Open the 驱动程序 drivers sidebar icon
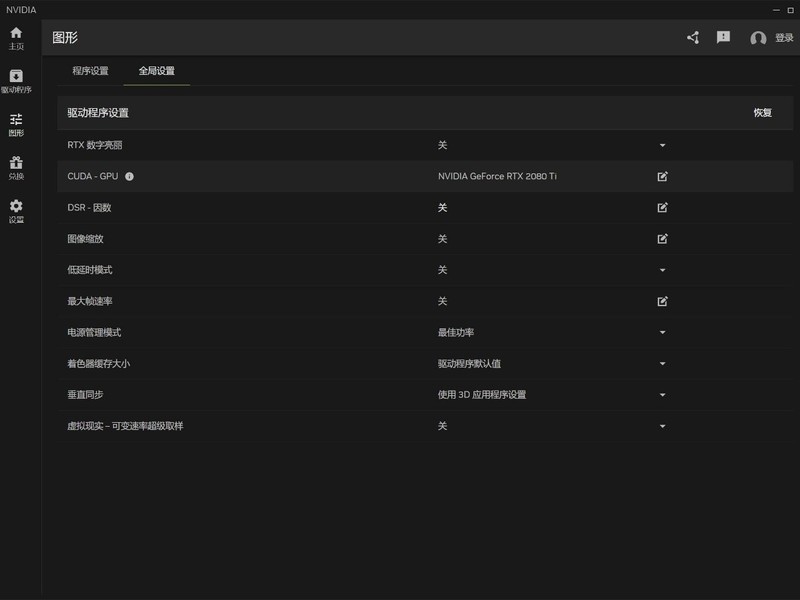800x600 pixels. coord(16,82)
